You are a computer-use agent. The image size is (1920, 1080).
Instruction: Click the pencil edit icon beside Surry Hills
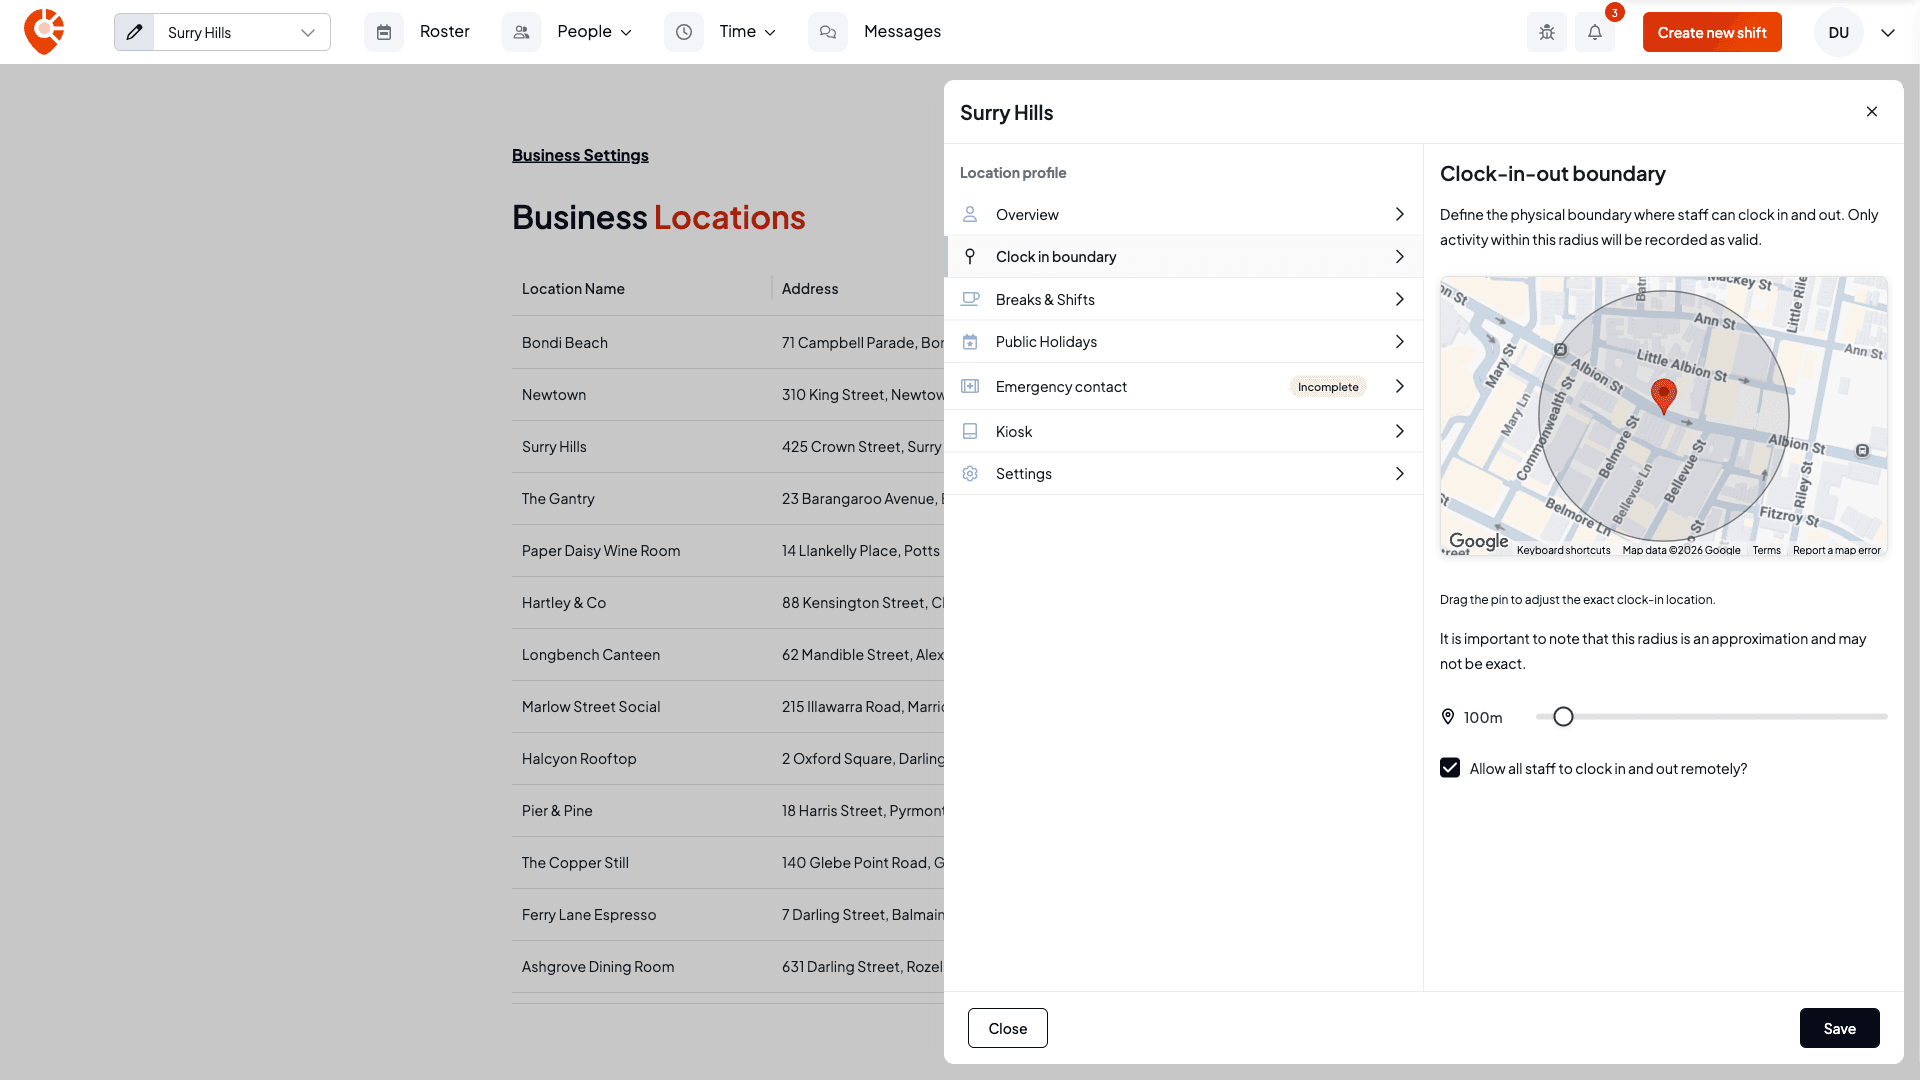point(134,32)
